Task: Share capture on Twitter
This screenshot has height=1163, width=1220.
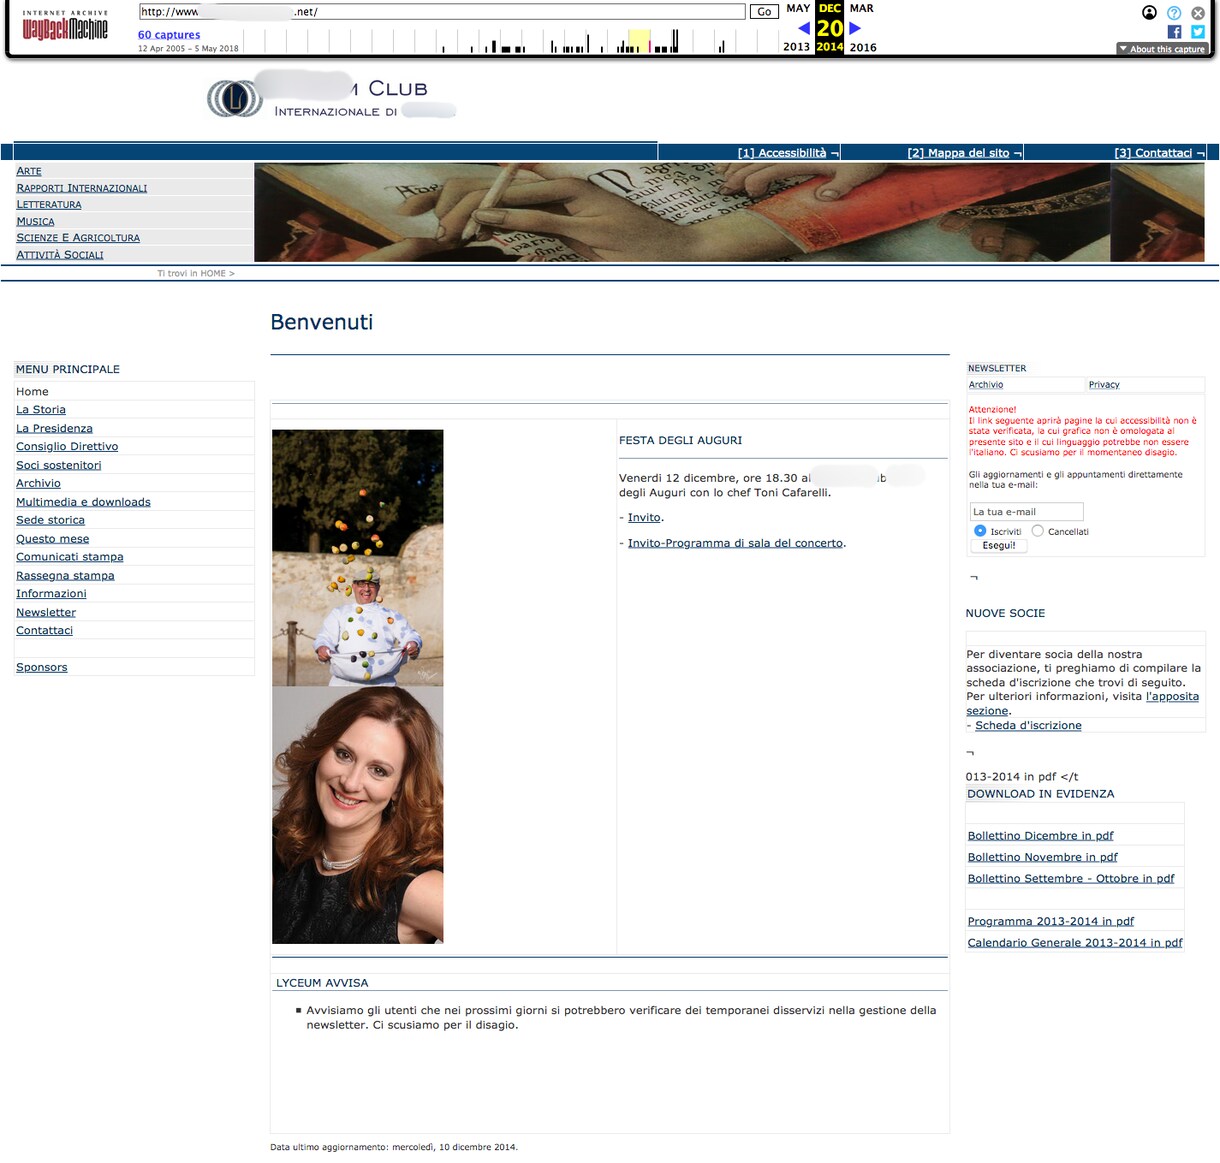Action: 1197,32
